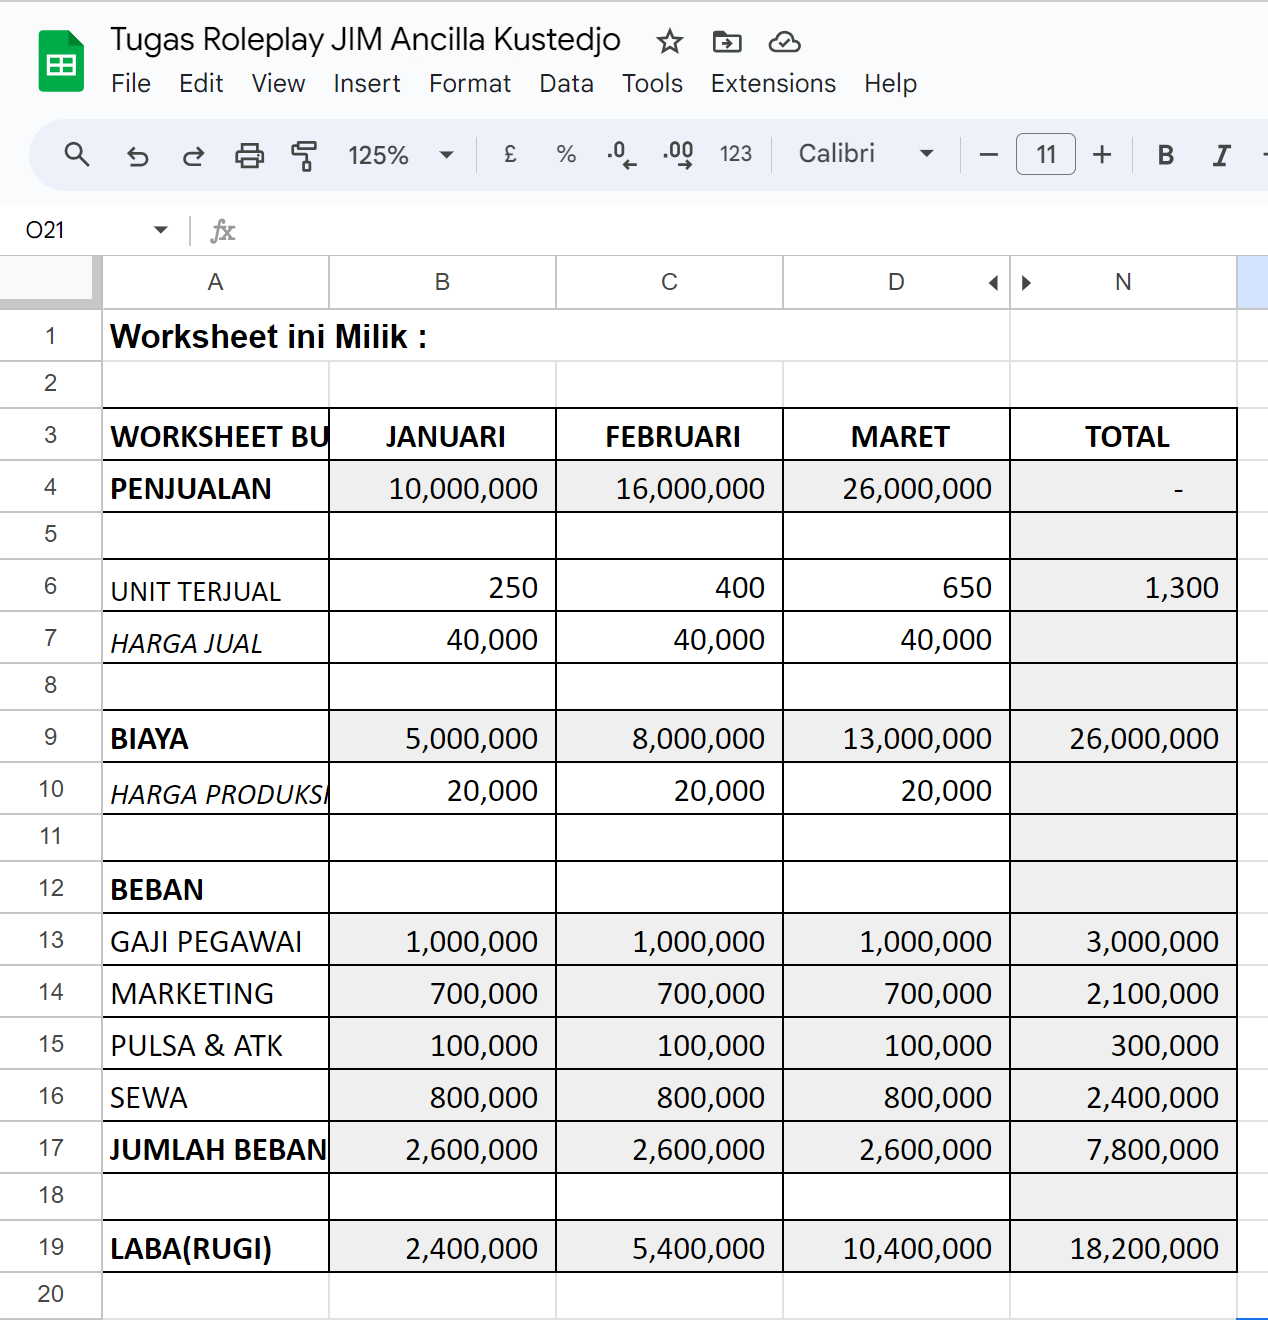Decrease the font size
This screenshot has height=1320, width=1268.
coord(988,155)
